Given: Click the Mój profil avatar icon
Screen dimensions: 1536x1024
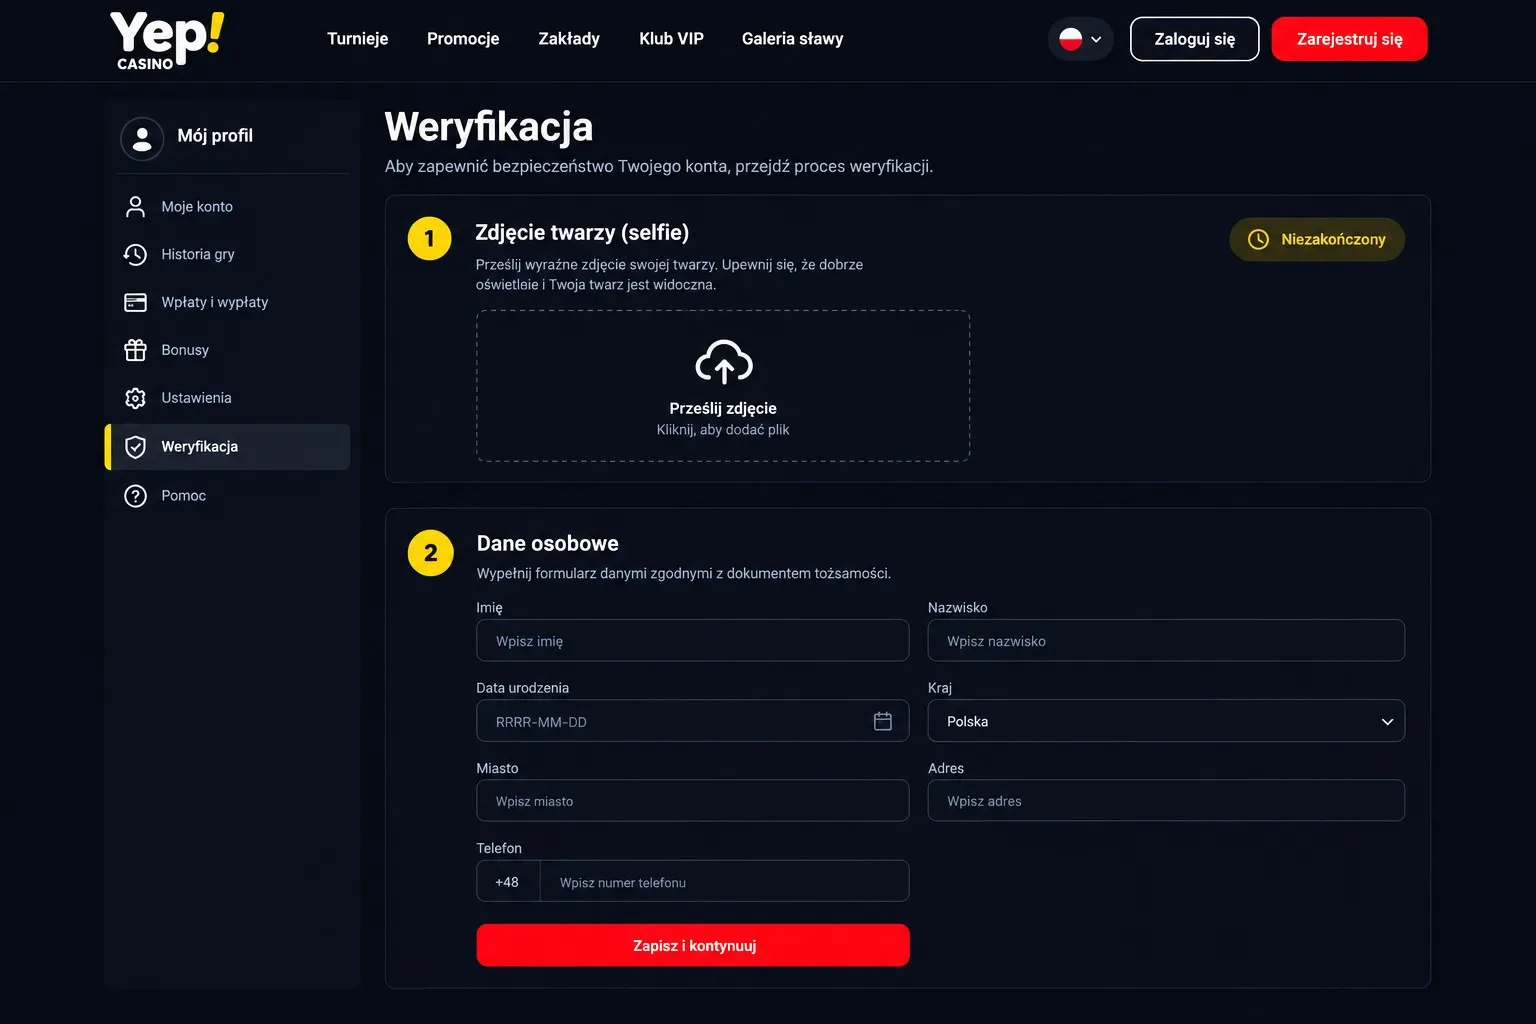Looking at the screenshot, I should click(142, 138).
